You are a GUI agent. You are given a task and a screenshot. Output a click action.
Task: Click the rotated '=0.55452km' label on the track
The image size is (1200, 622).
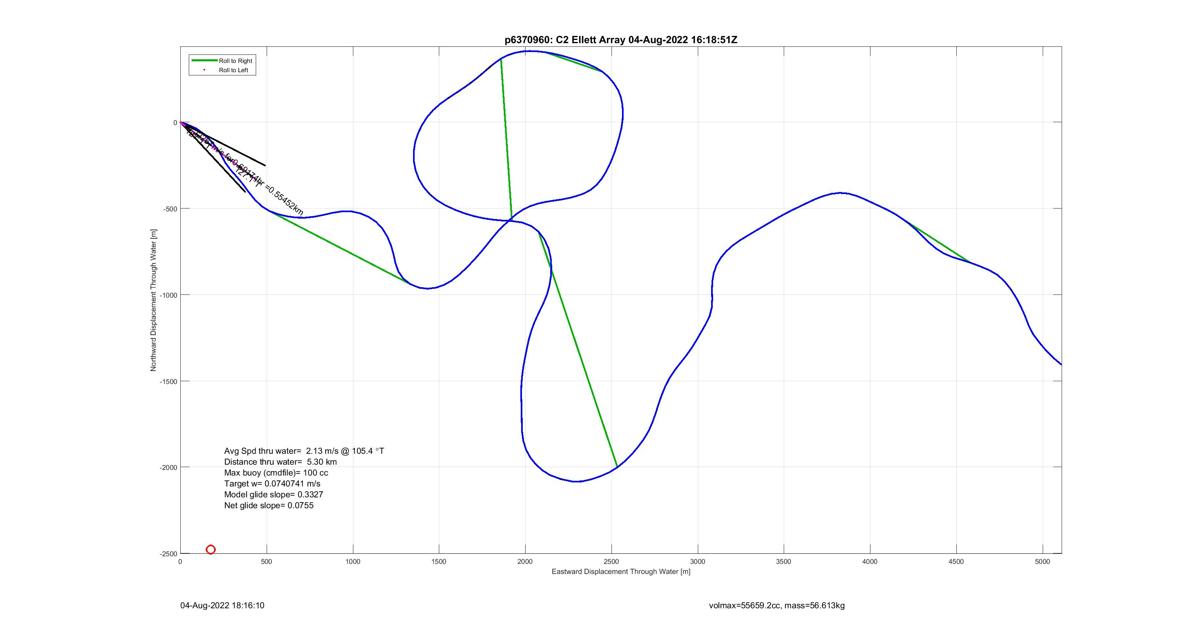point(283,201)
